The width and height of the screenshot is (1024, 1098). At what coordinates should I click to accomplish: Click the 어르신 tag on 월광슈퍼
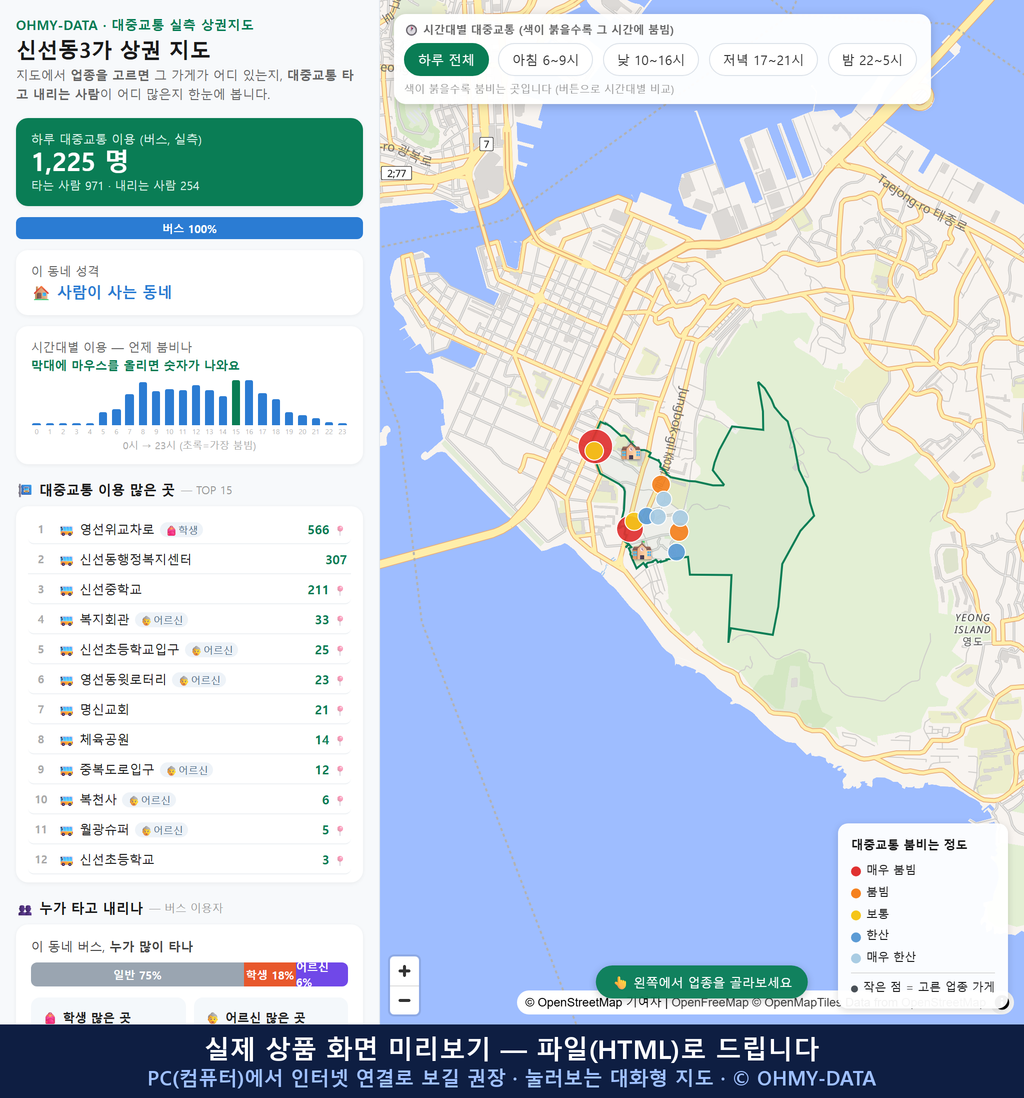162,831
